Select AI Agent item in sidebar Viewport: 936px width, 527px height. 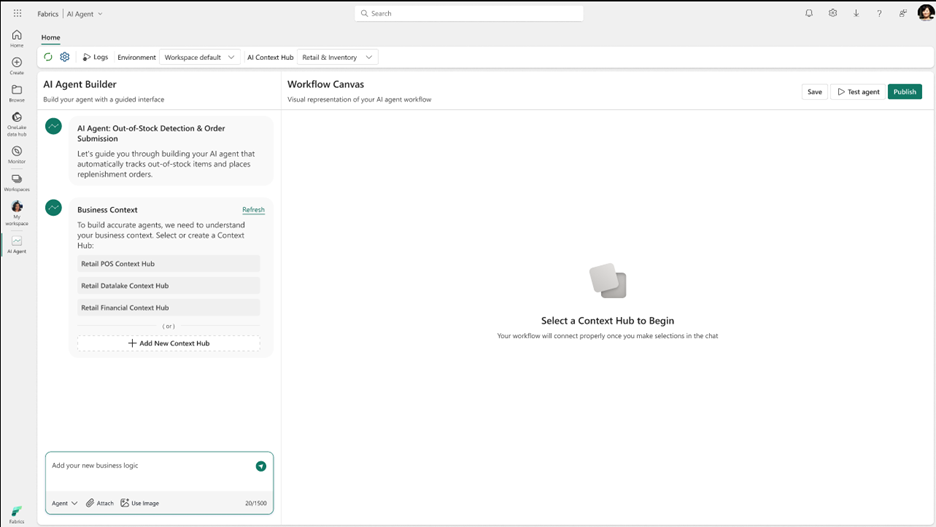click(x=17, y=245)
